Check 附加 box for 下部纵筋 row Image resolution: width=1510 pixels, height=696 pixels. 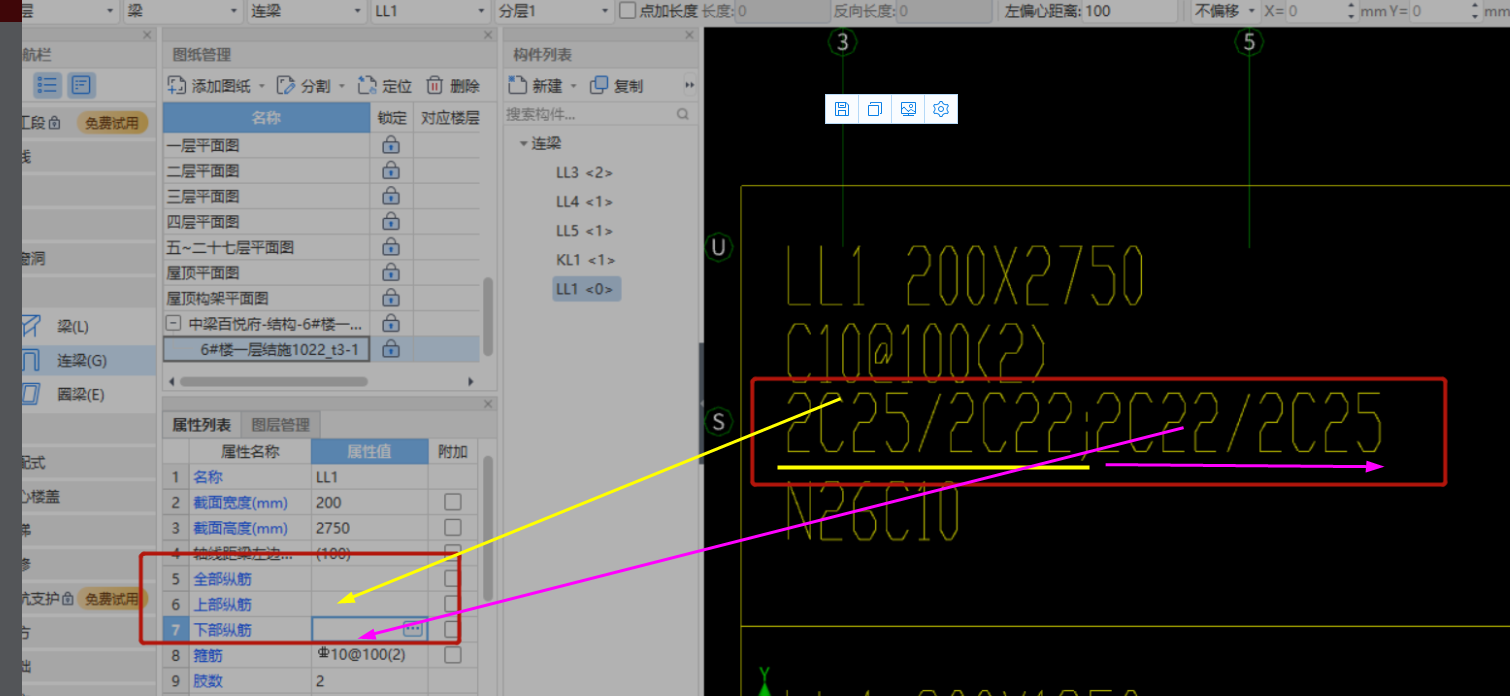tap(453, 629)
